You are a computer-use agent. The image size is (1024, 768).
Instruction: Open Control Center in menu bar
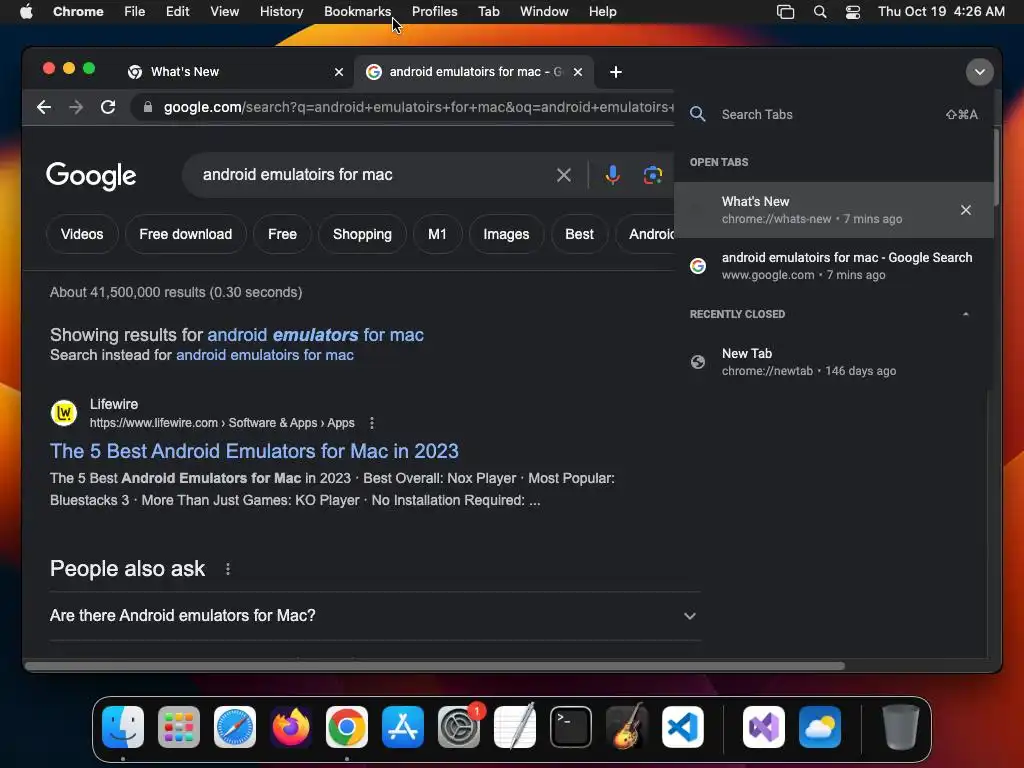(x=853, y=12)
